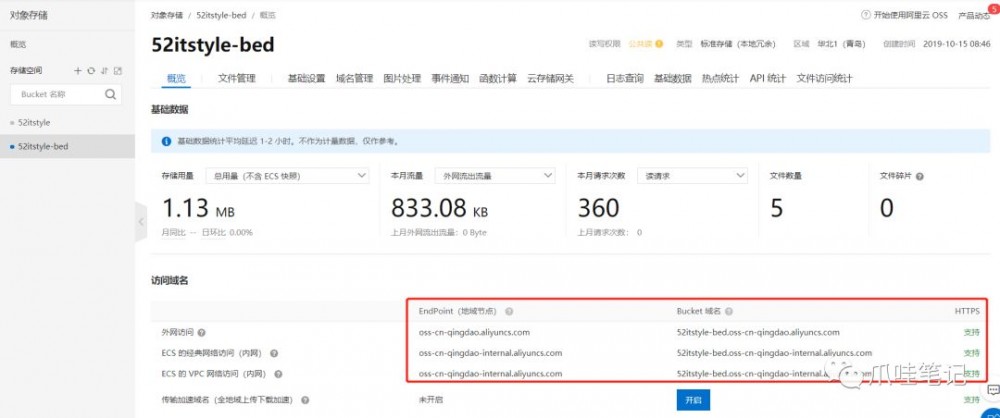Click help icon next to 传输加速域名
Screen dimensions: 1000x418
click(305, 400)
